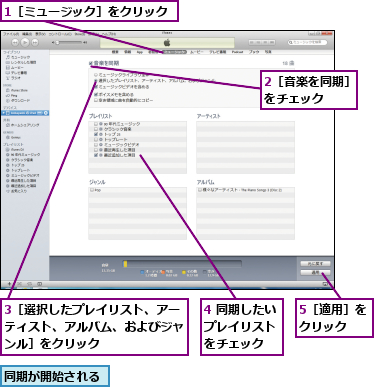Open ムービー in the library sidebar
Screen dimensions: 374x387
(x=15, y=67)
